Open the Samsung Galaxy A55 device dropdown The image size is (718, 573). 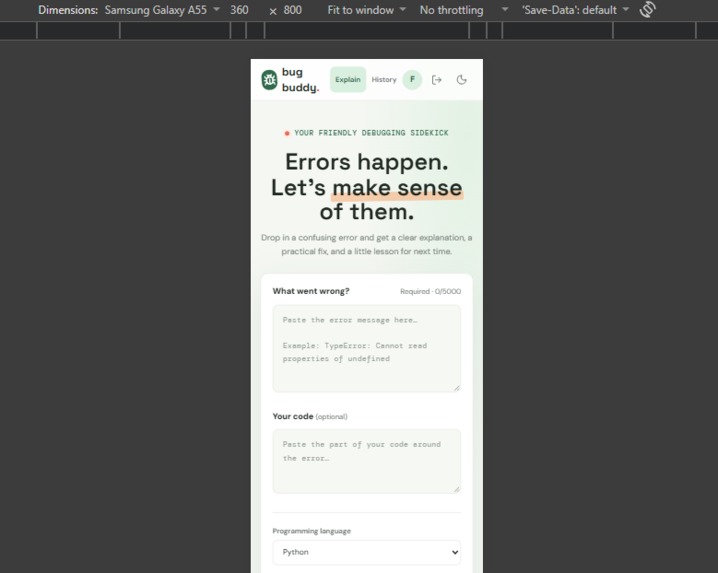pyautogui.click(x=162, y=10)
